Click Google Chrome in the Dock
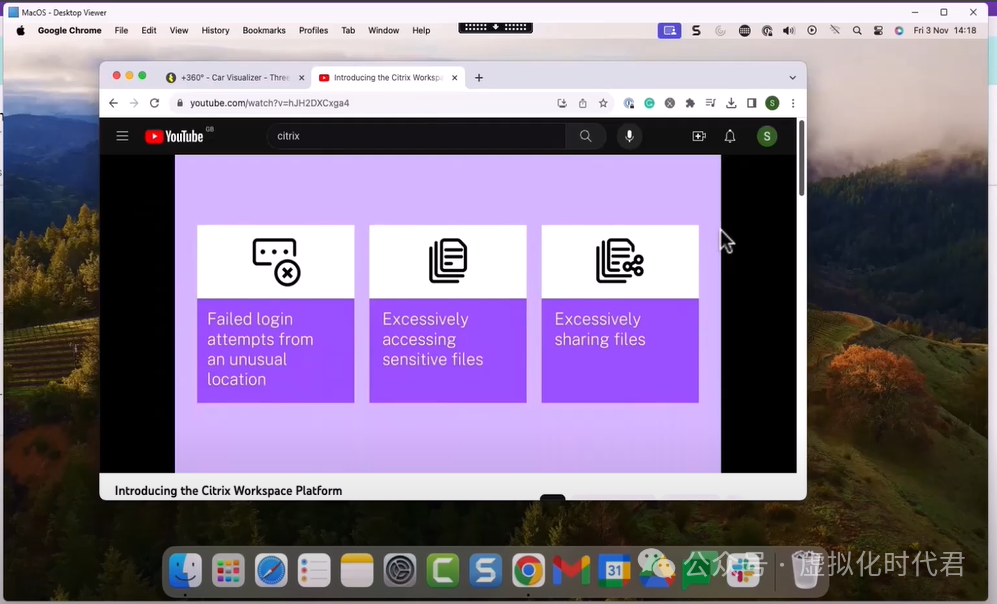 coord(528,570)
